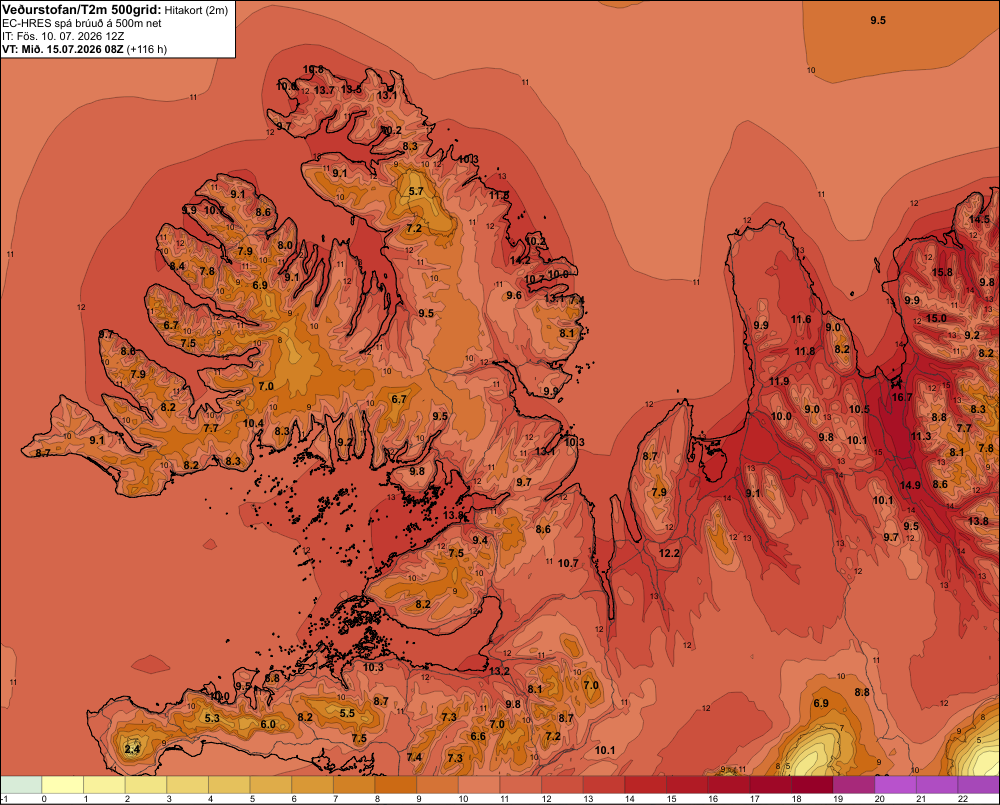The height and width of the screenshot is (805, 1000).
Task: Click the Veðurstofan/T2m 500grid title text
Action: (82, 10)
